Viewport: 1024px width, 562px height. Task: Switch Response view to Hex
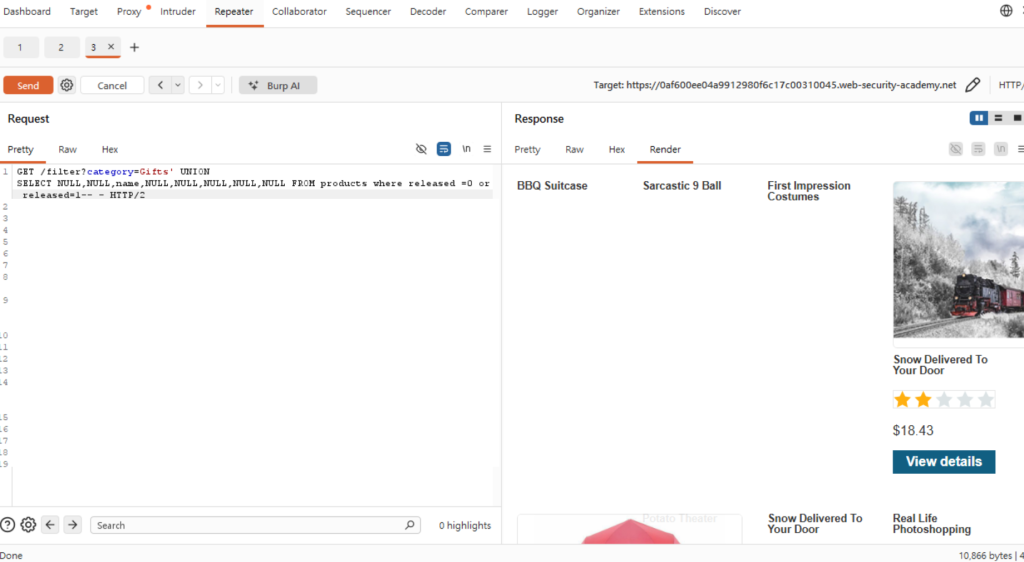tap(616, 149)
